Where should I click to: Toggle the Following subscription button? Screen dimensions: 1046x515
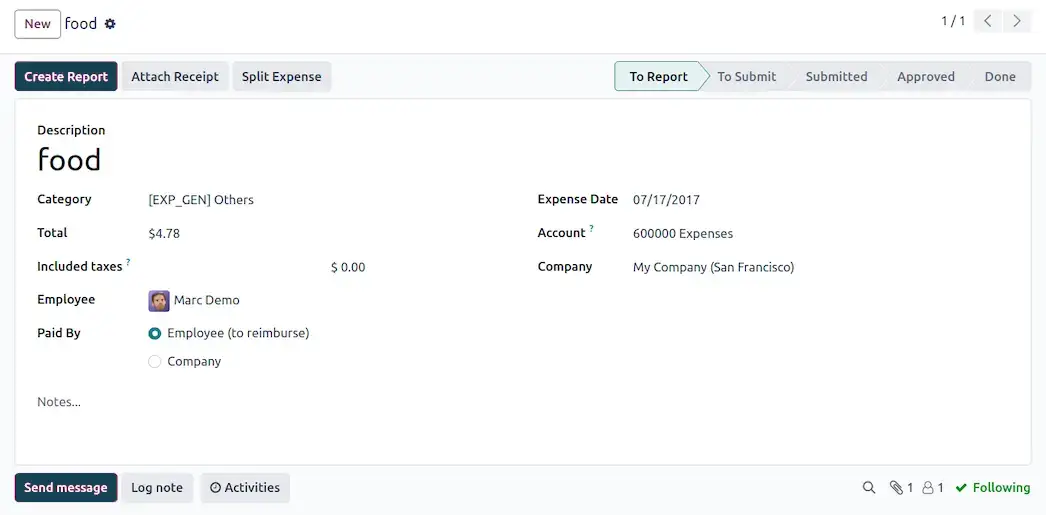pyautogui.click(x=993, y=488)
